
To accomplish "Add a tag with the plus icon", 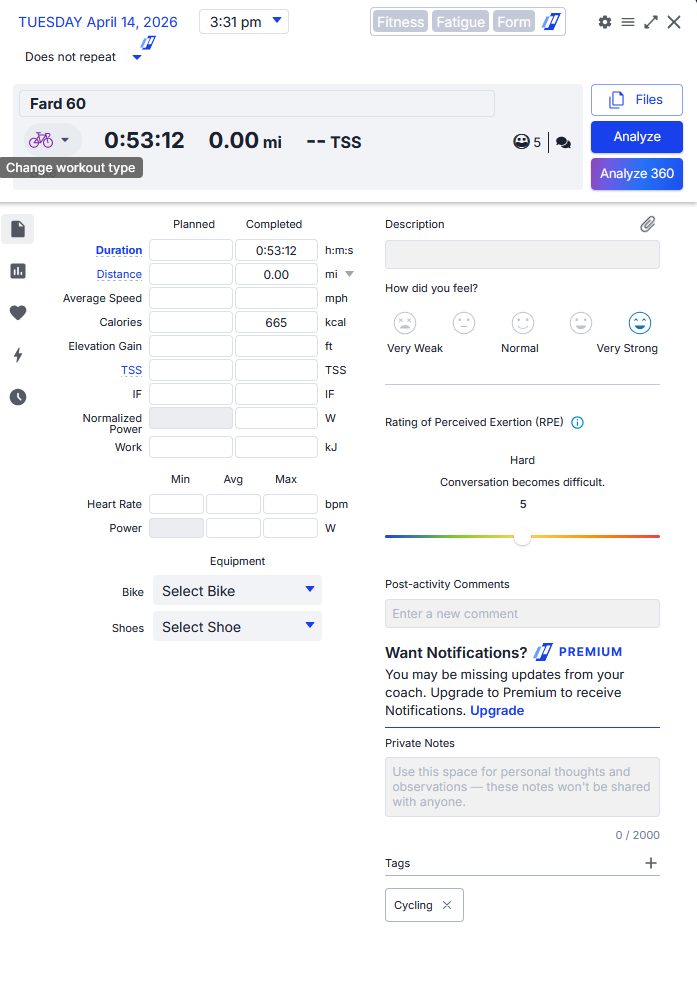I will tap(651, 863).
